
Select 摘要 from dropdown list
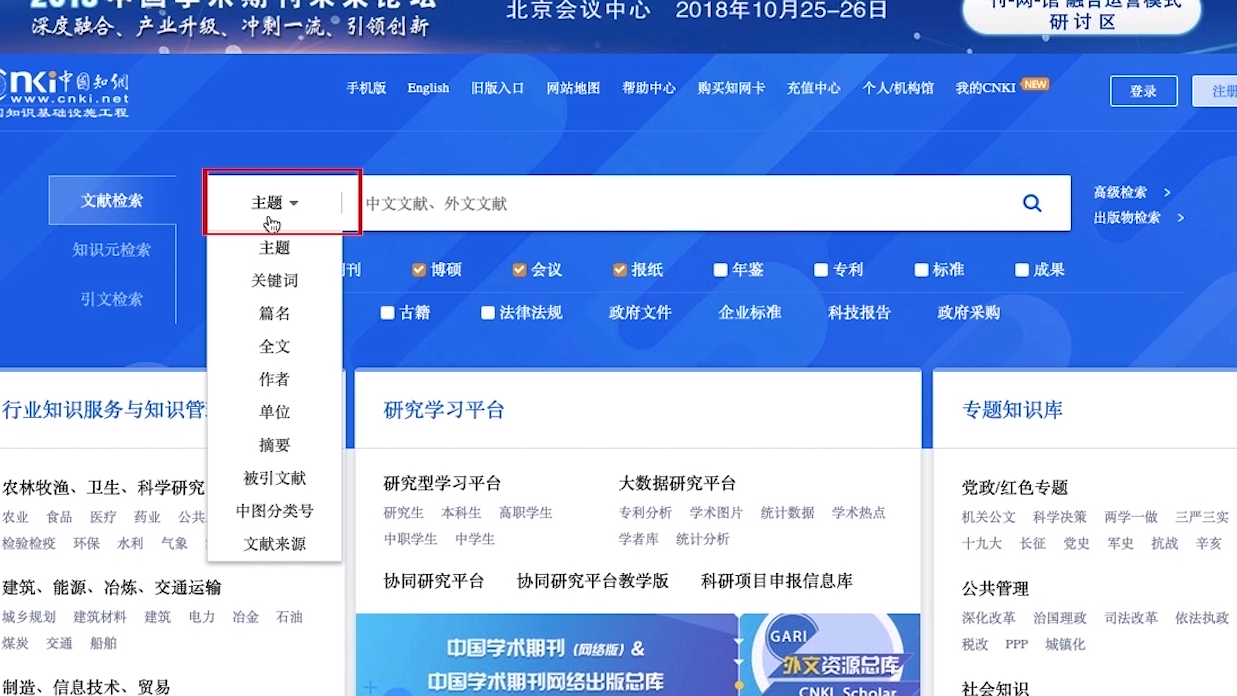click(275, 445)
